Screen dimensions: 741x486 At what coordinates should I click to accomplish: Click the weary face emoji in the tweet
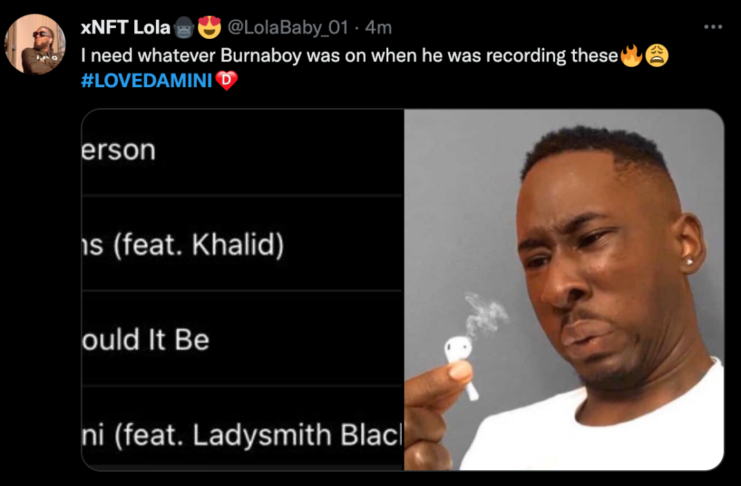[655, 56]
